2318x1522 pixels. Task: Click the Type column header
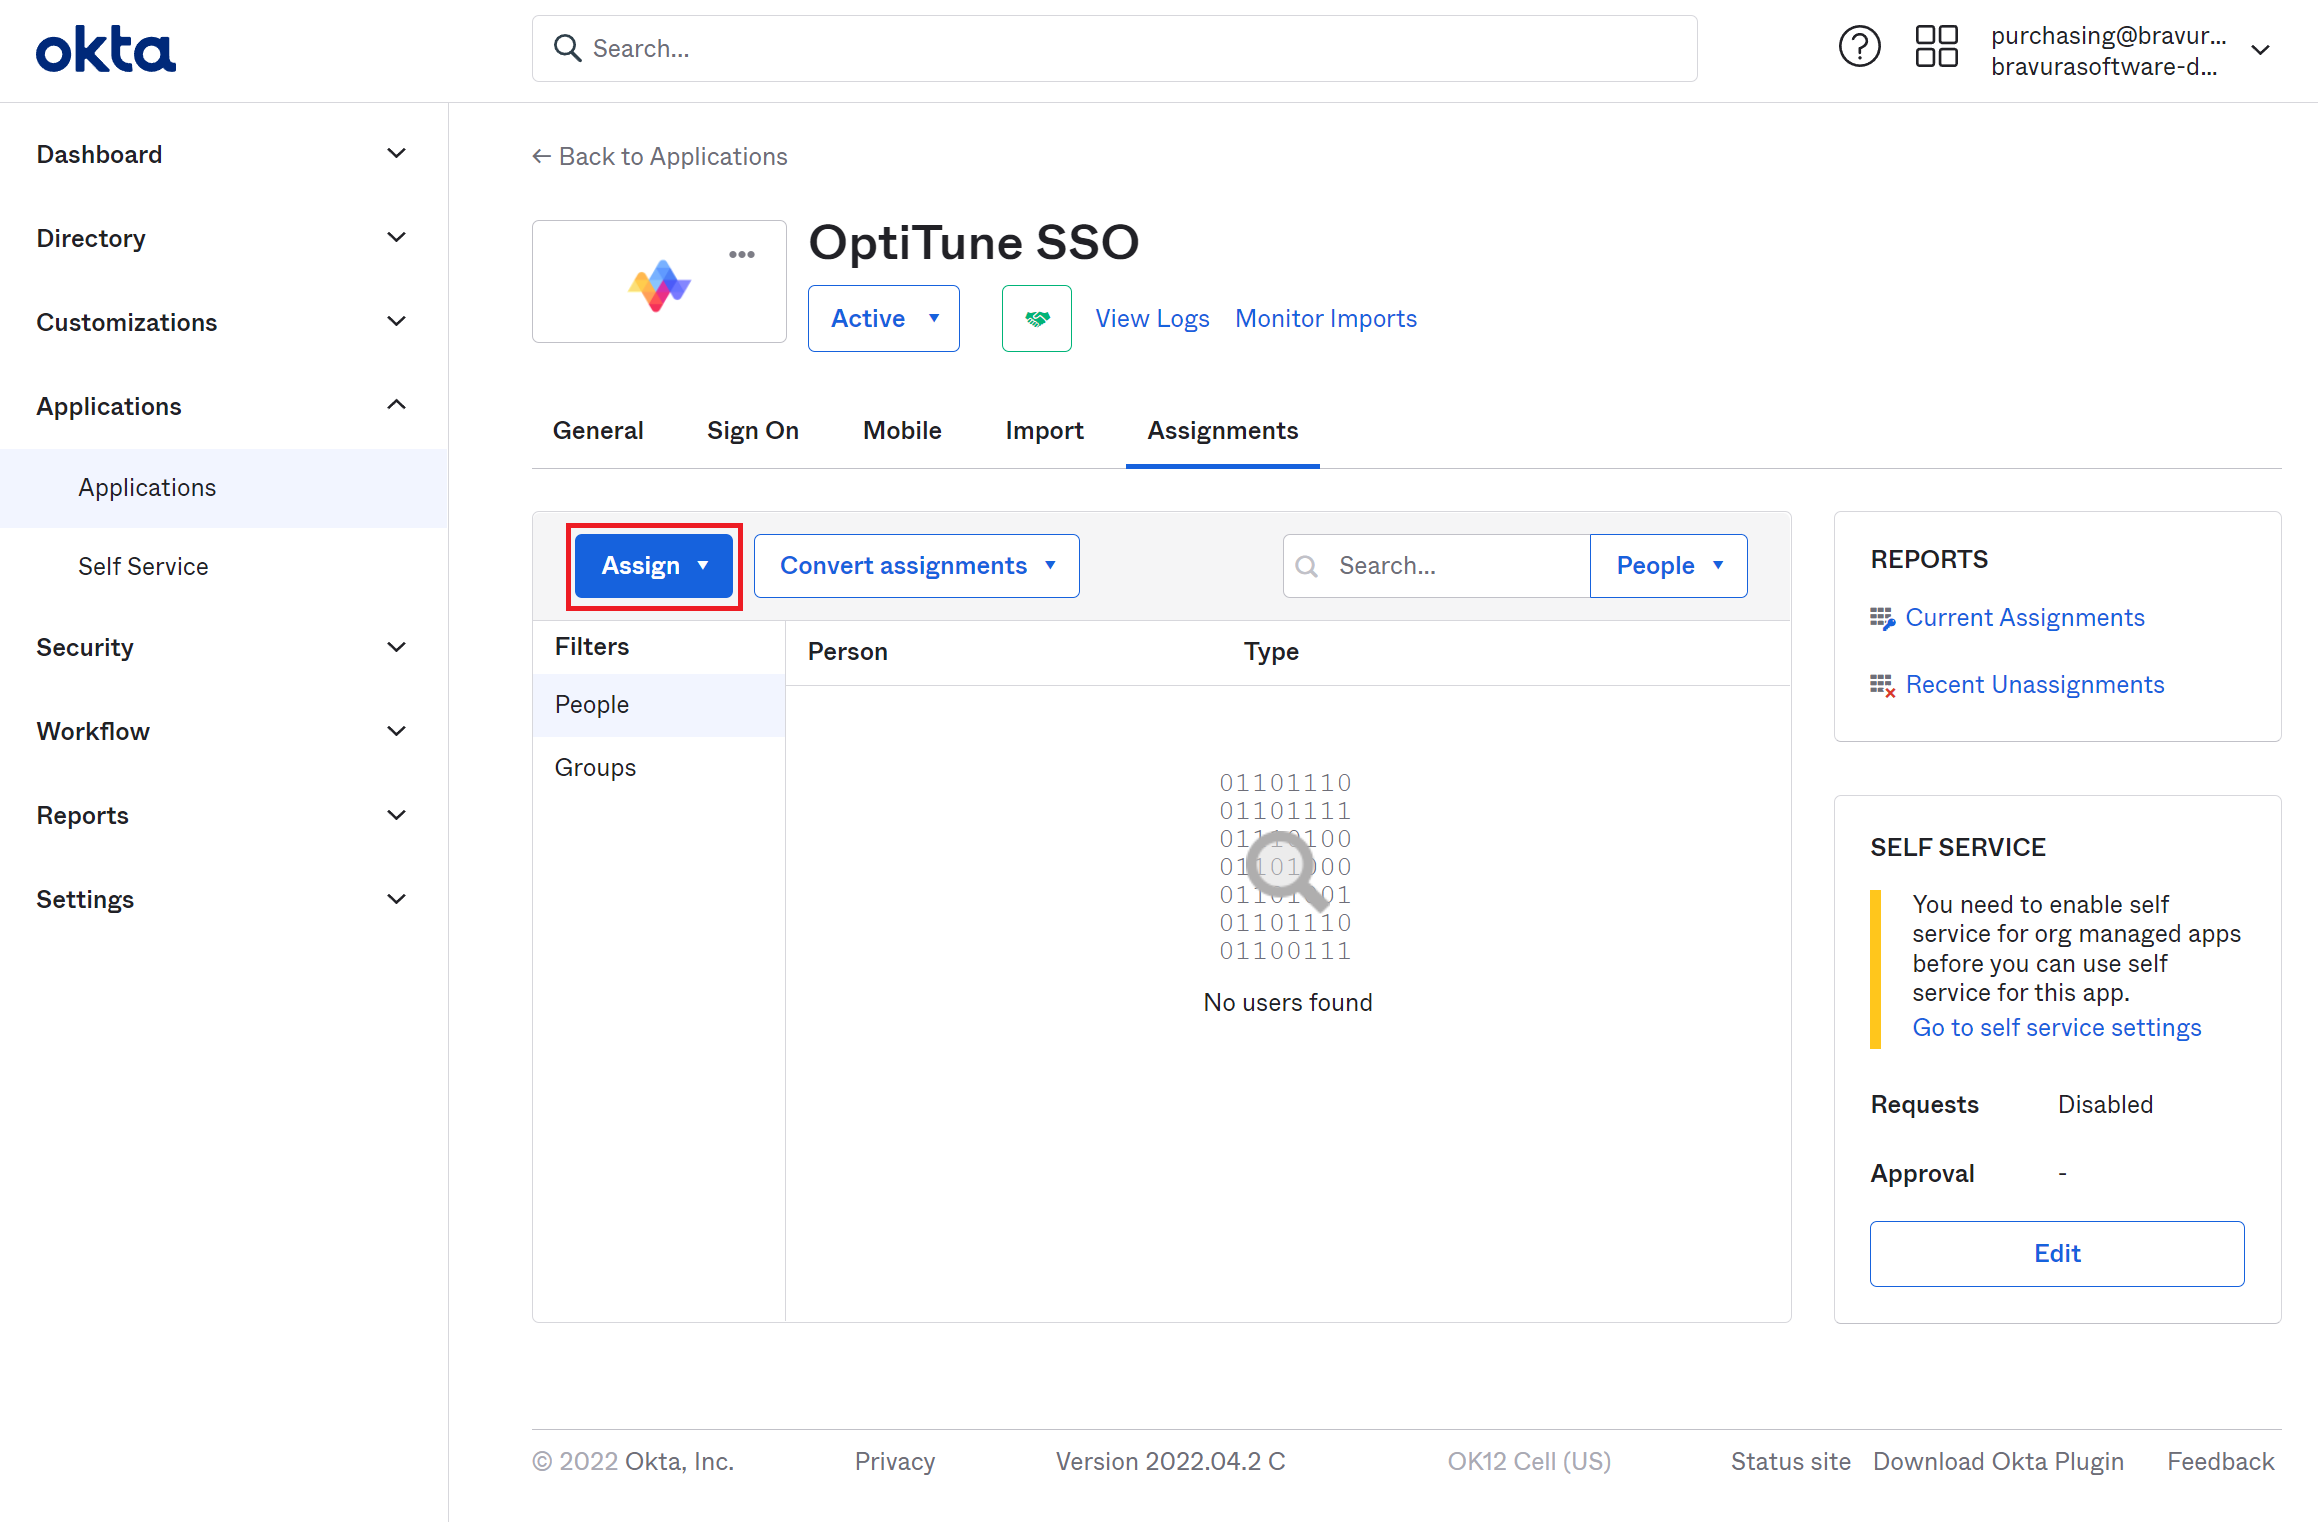point(1271,652)
